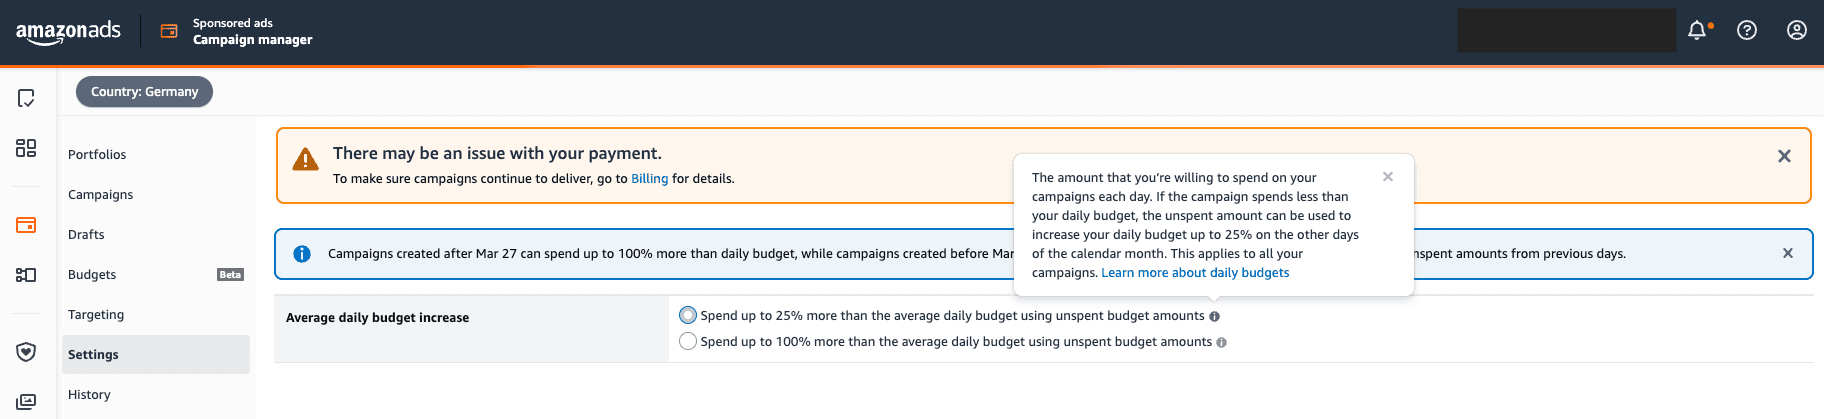The width and height of the screenshot is (1824, 419).
Task: Click info icon next to 100% budget option
Action: click(1222, 343)
